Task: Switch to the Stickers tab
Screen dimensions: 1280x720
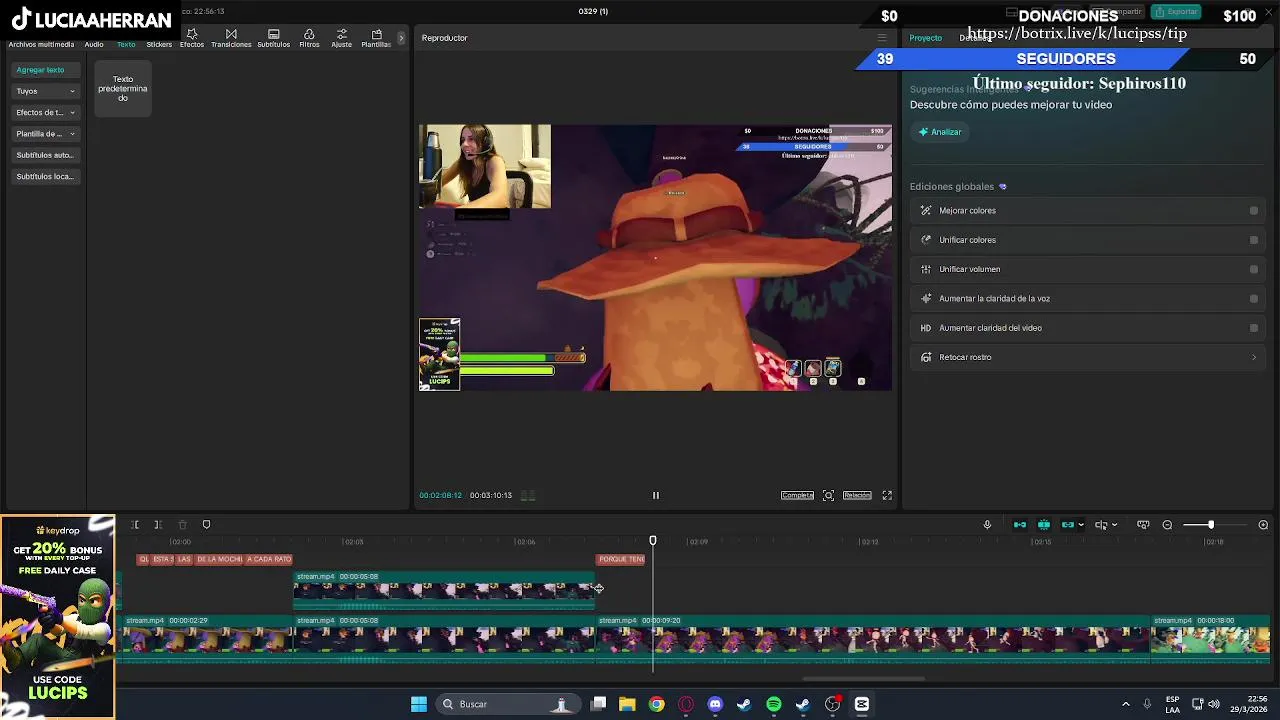Action: 159,45
